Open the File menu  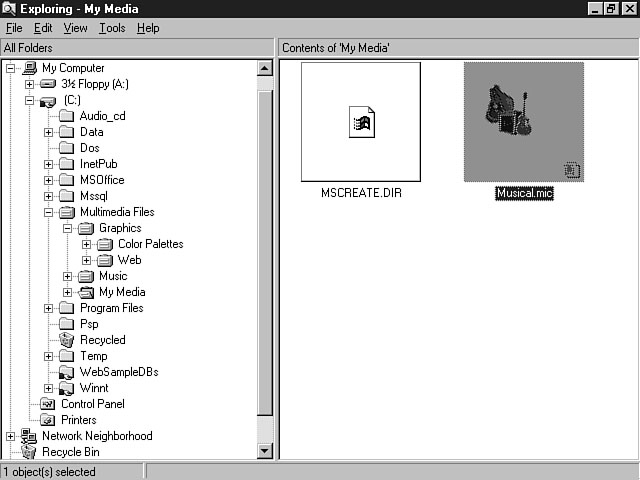point(14,28)
